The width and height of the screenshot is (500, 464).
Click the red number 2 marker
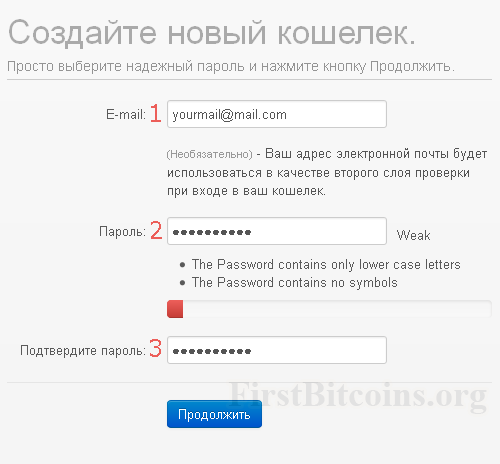pos(156,230)
